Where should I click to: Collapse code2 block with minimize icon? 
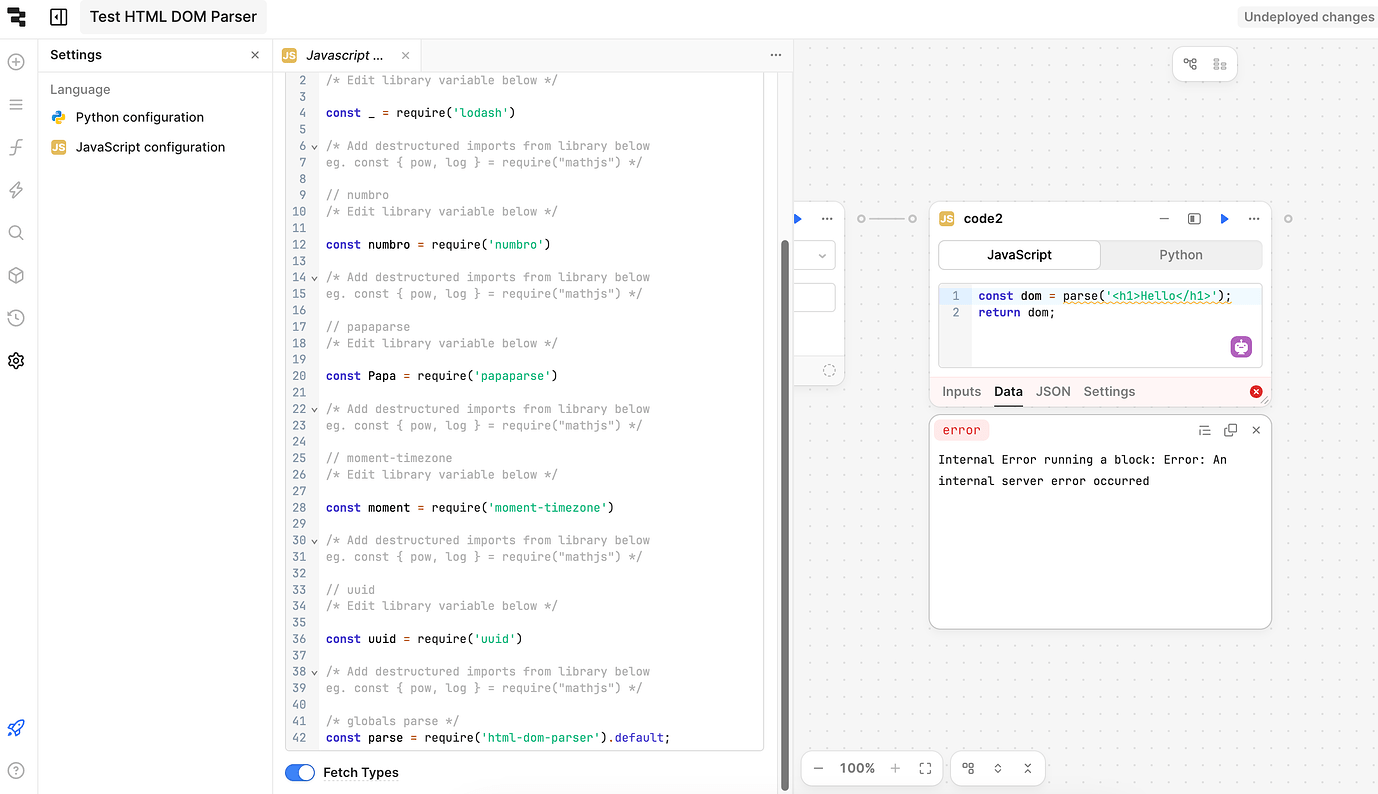(1164, 219)
